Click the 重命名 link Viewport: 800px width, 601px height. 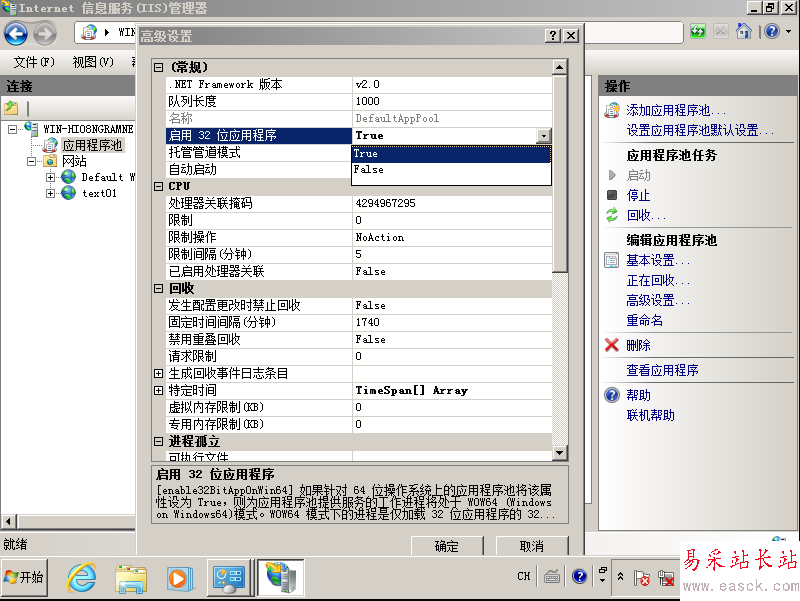(x=644, y=320)
